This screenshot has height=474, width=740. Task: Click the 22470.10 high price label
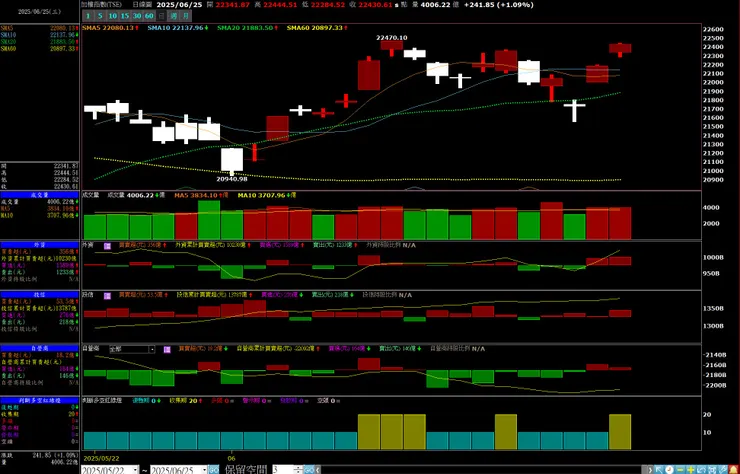pyautogui.click(x=392, y=38)
